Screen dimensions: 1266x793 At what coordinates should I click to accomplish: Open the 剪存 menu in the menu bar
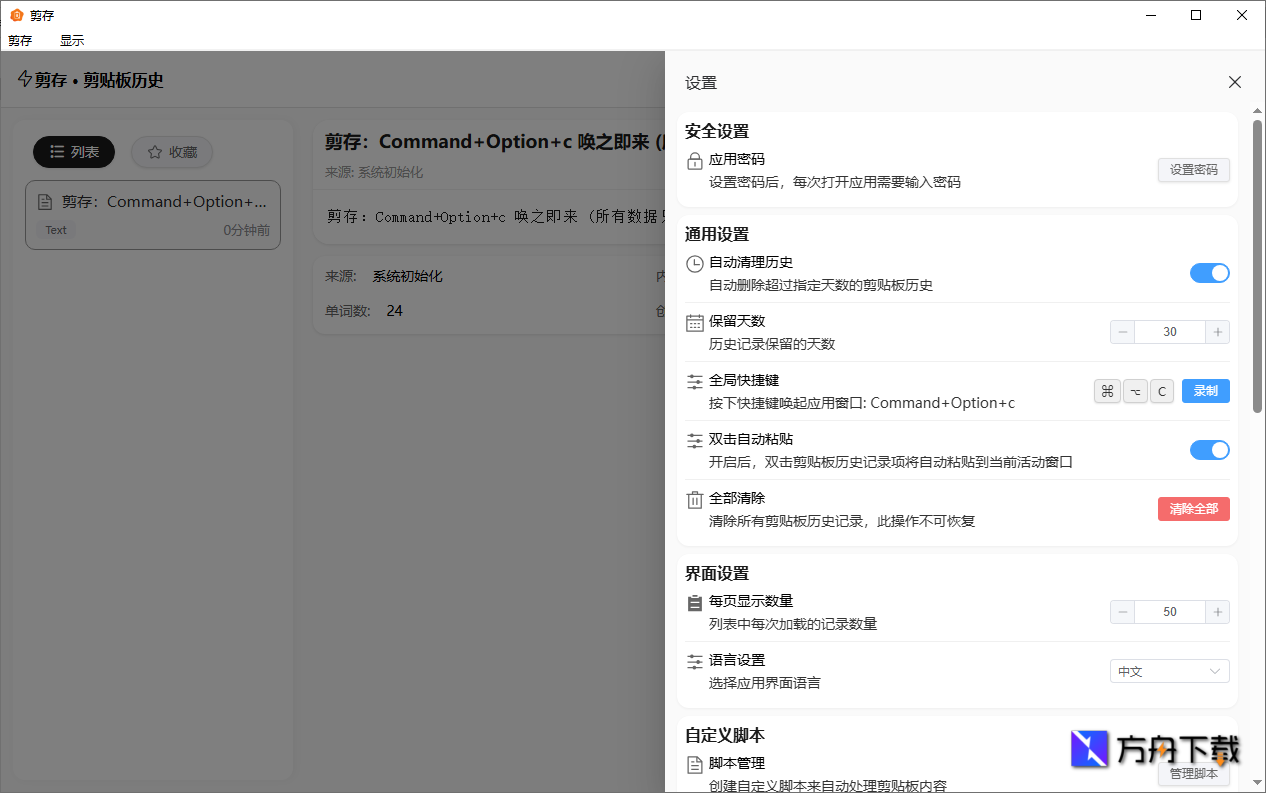click(x=20, y=40)
